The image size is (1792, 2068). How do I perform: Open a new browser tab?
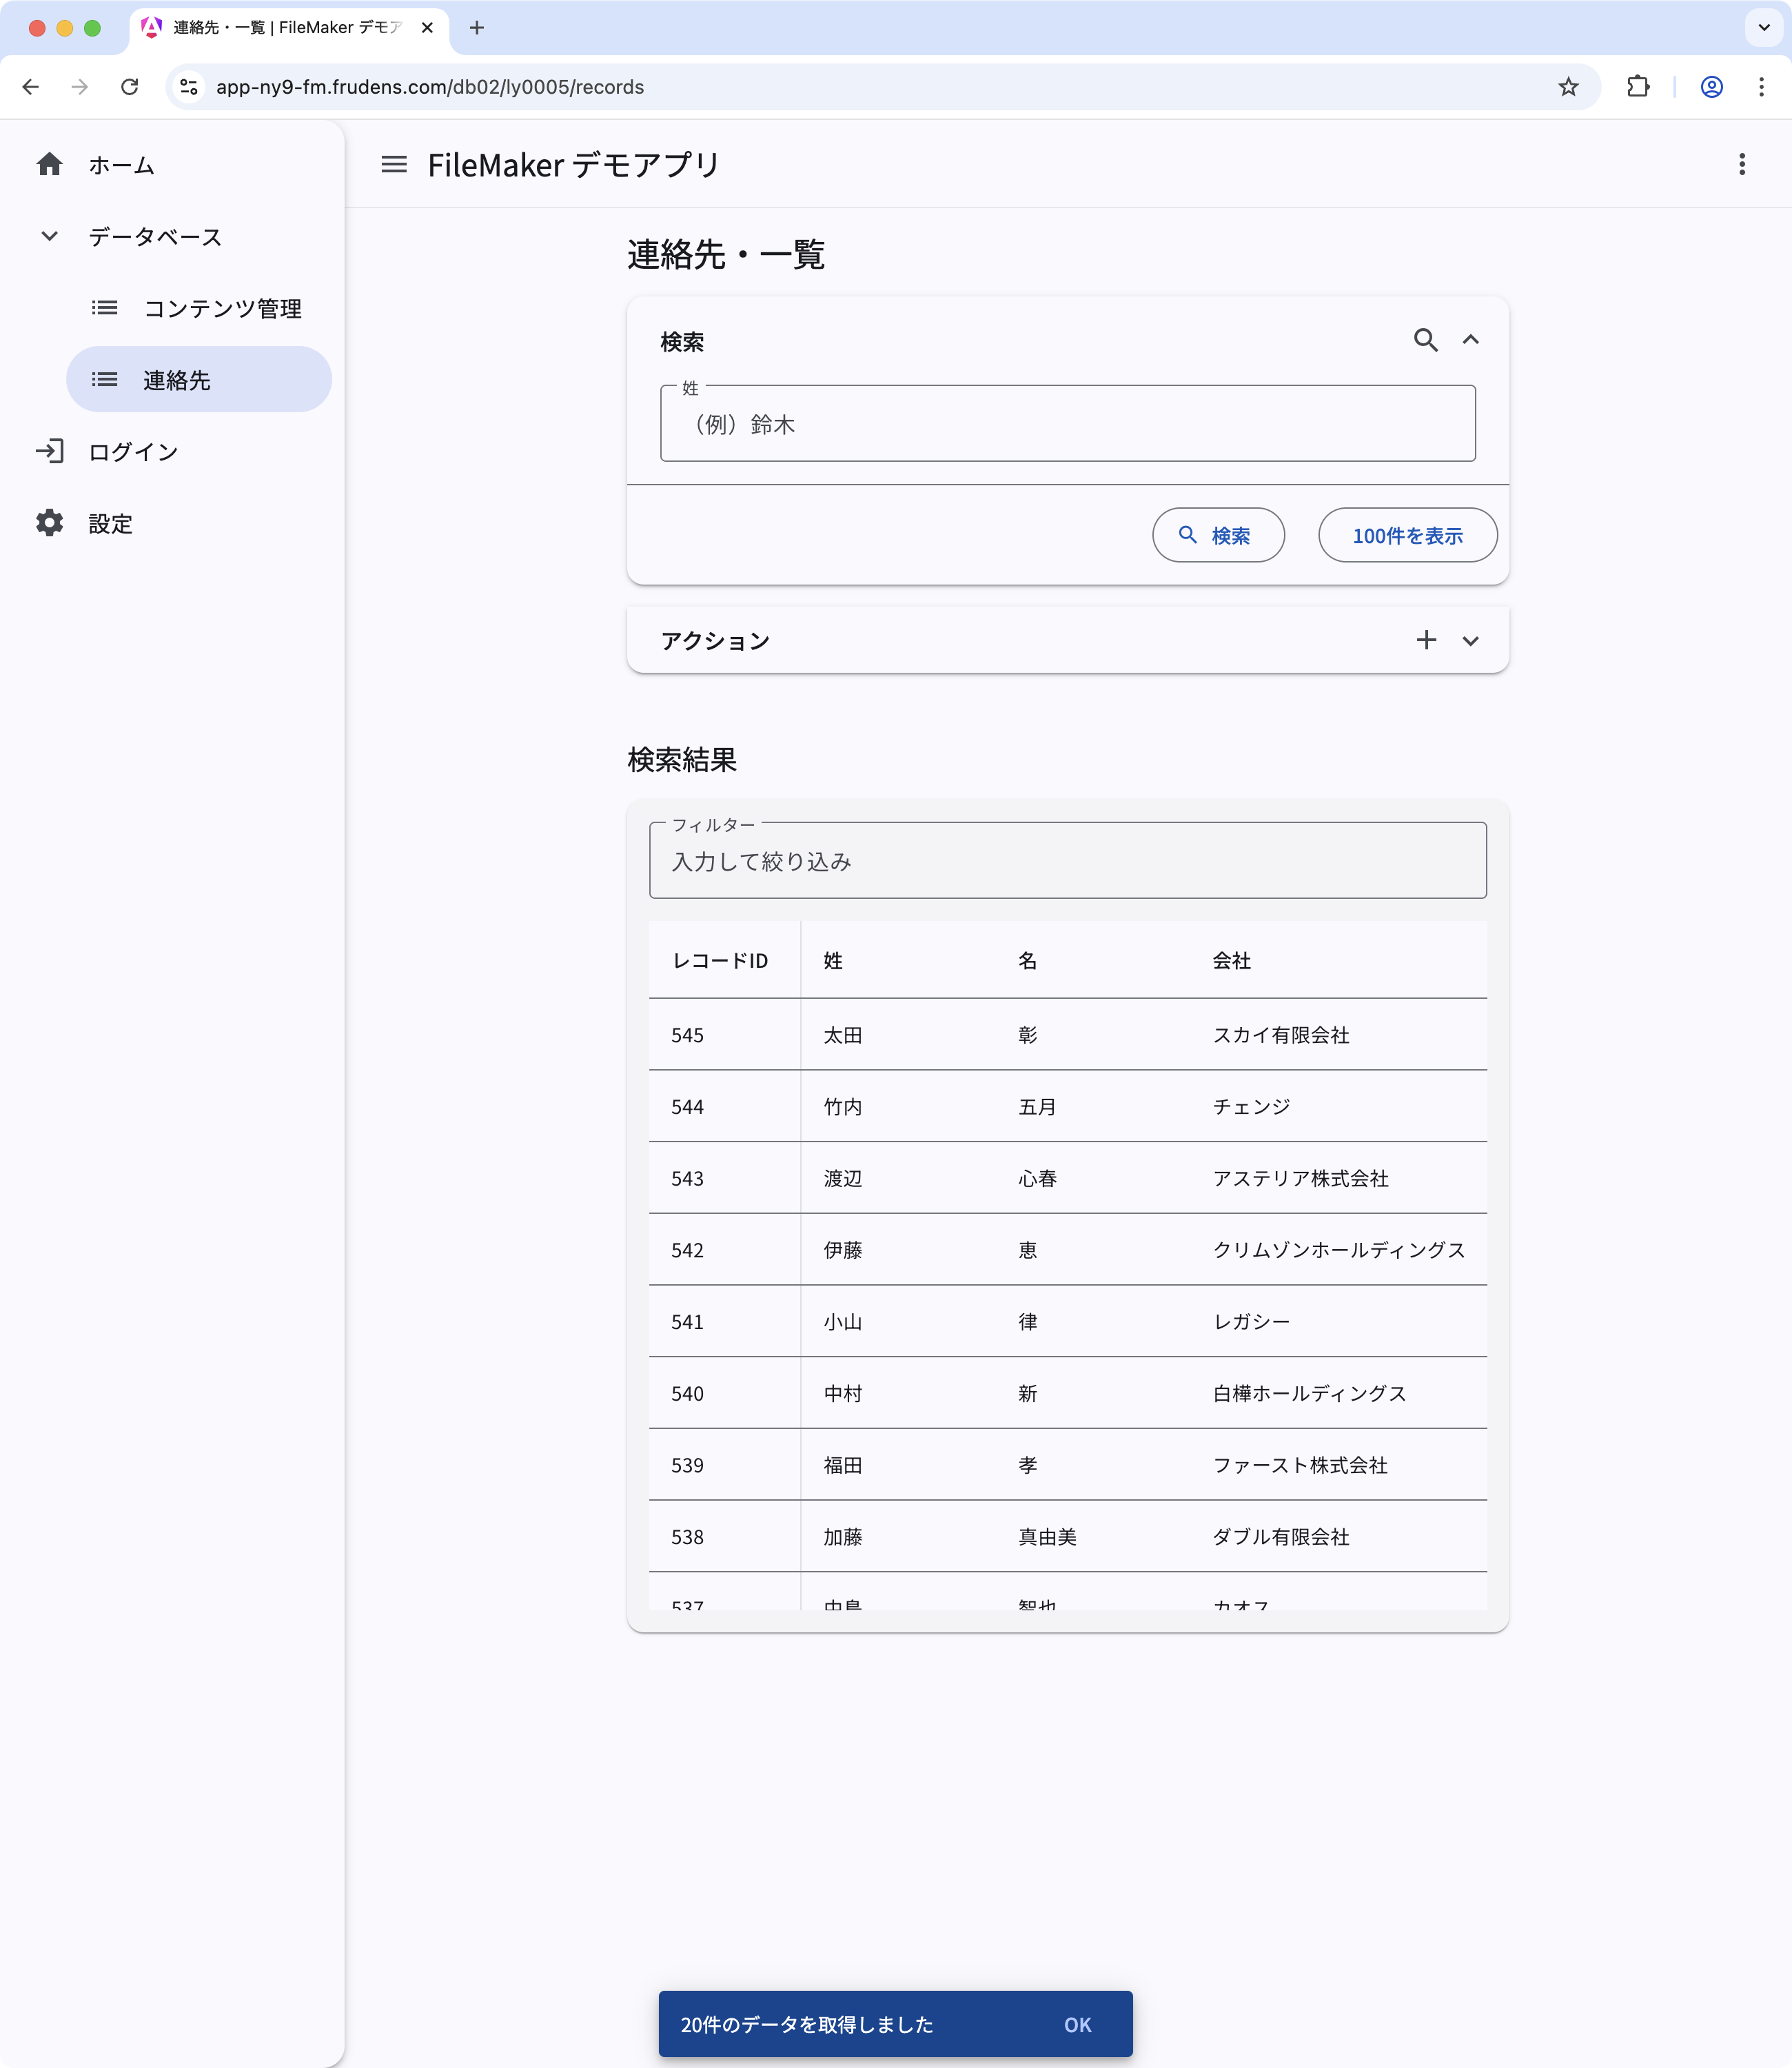[x=477, y=28]
